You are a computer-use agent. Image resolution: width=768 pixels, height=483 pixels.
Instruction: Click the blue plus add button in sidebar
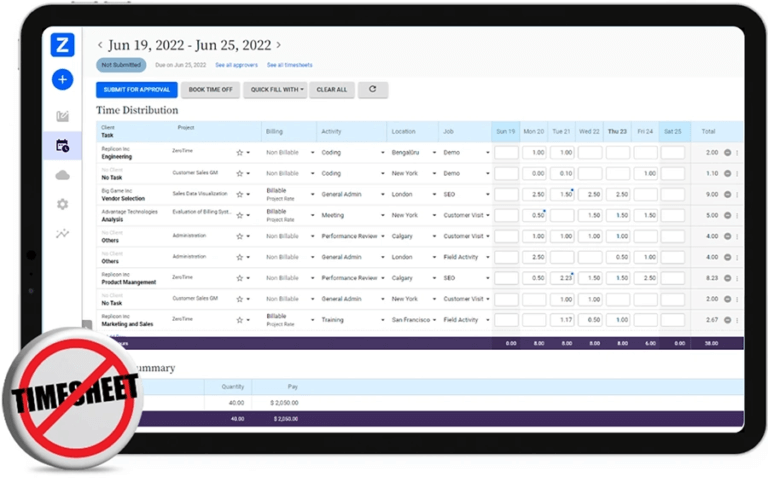[x=62, y=79]
